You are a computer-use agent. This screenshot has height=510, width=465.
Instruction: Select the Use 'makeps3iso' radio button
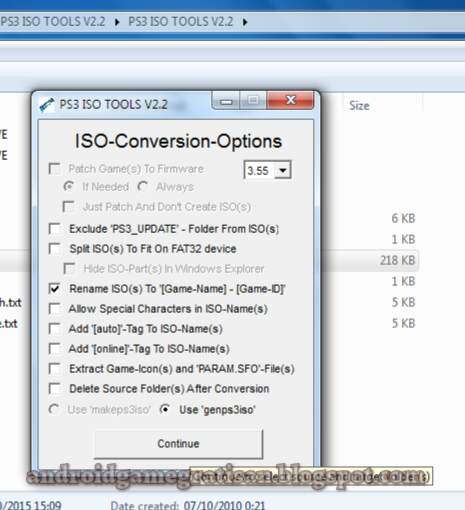click(x=54, y=409)
